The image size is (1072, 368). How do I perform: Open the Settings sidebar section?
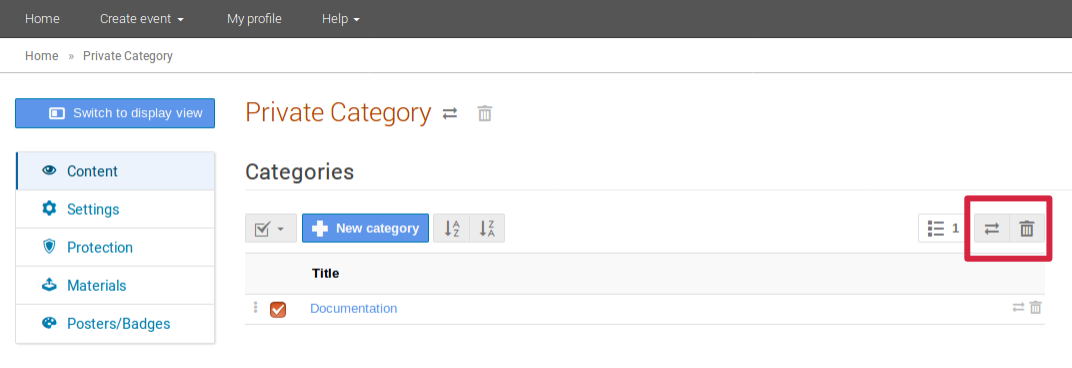[115, 209]
